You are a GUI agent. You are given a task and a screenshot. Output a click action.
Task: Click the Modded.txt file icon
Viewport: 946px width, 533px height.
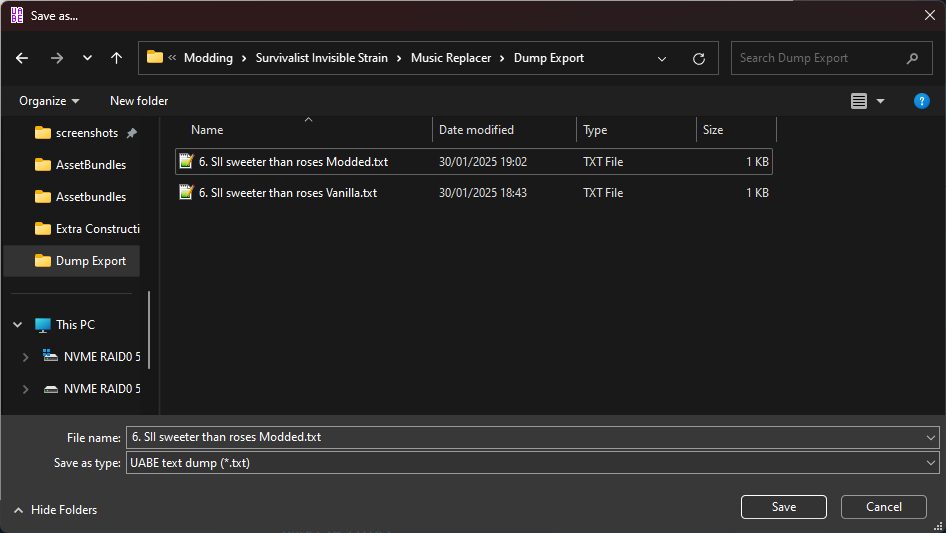(186, 161)
